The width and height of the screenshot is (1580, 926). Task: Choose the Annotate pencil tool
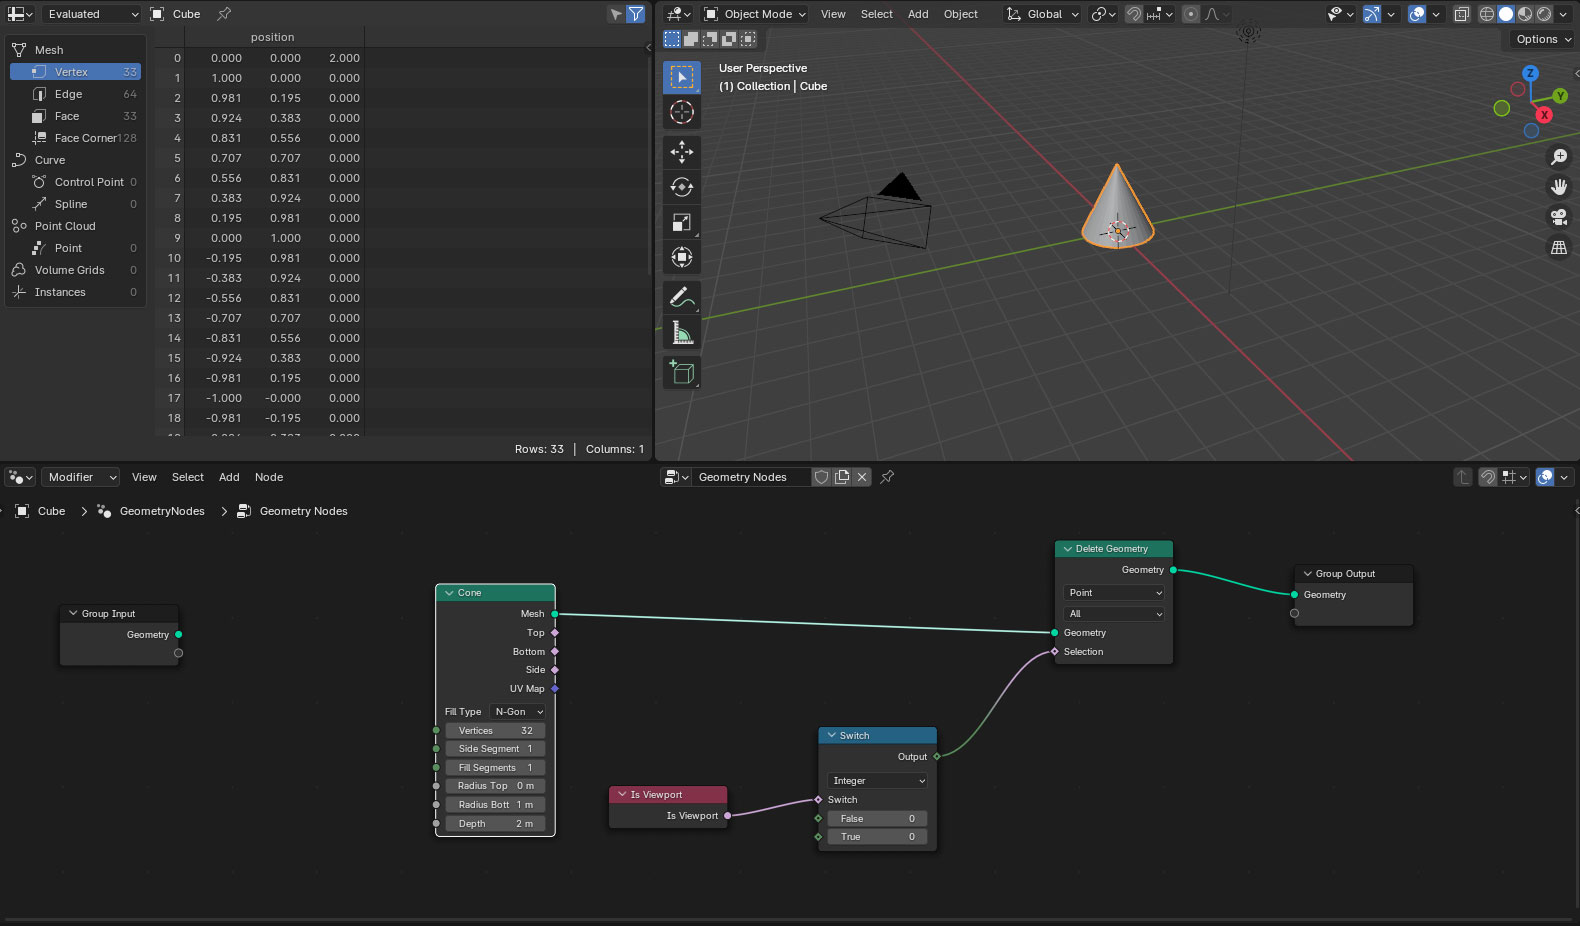(682, 297)
